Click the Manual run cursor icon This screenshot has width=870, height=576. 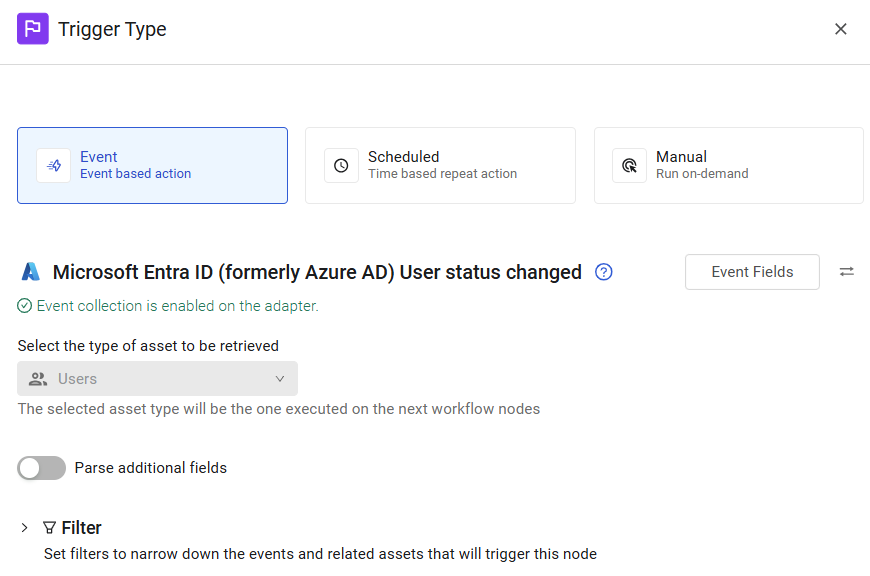click(629, 165)
